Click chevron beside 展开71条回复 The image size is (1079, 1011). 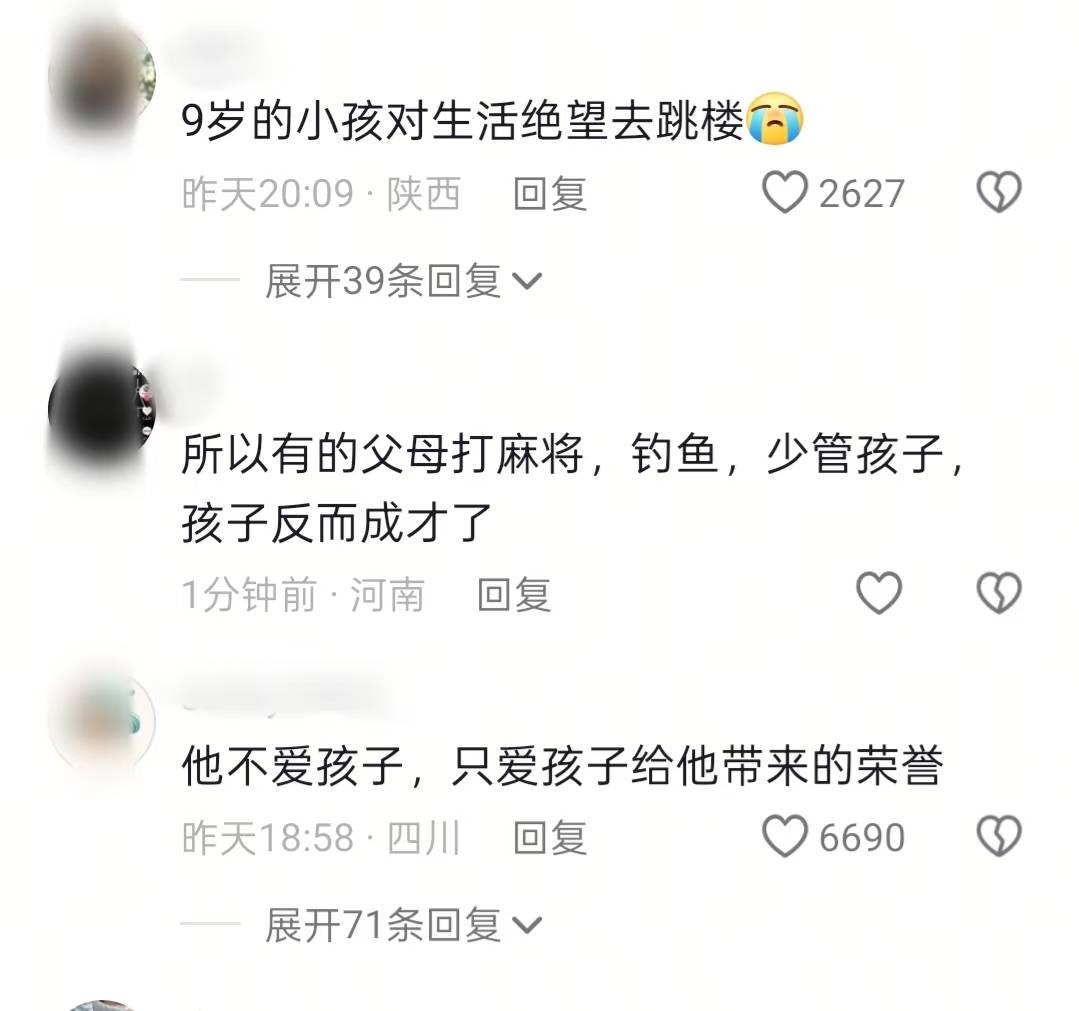(528, 925)
